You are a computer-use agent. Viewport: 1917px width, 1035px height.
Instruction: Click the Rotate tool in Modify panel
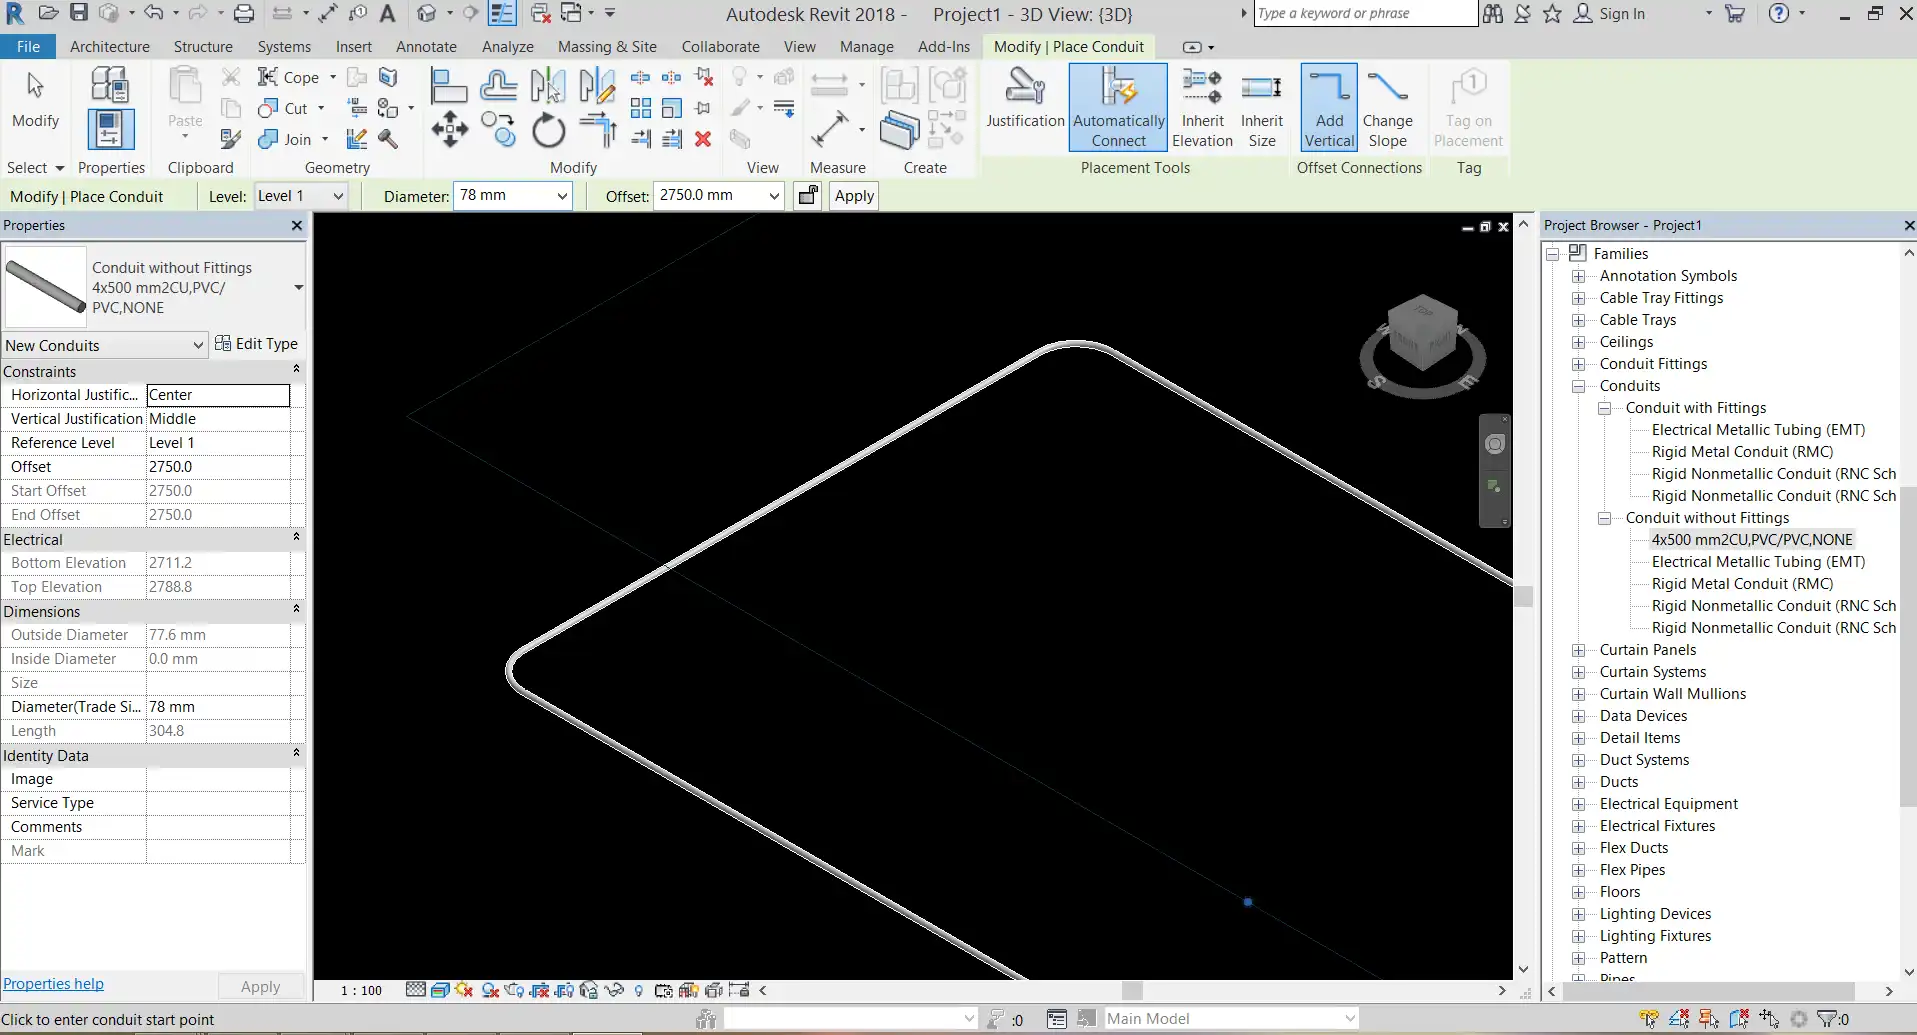tap(548, 131)
